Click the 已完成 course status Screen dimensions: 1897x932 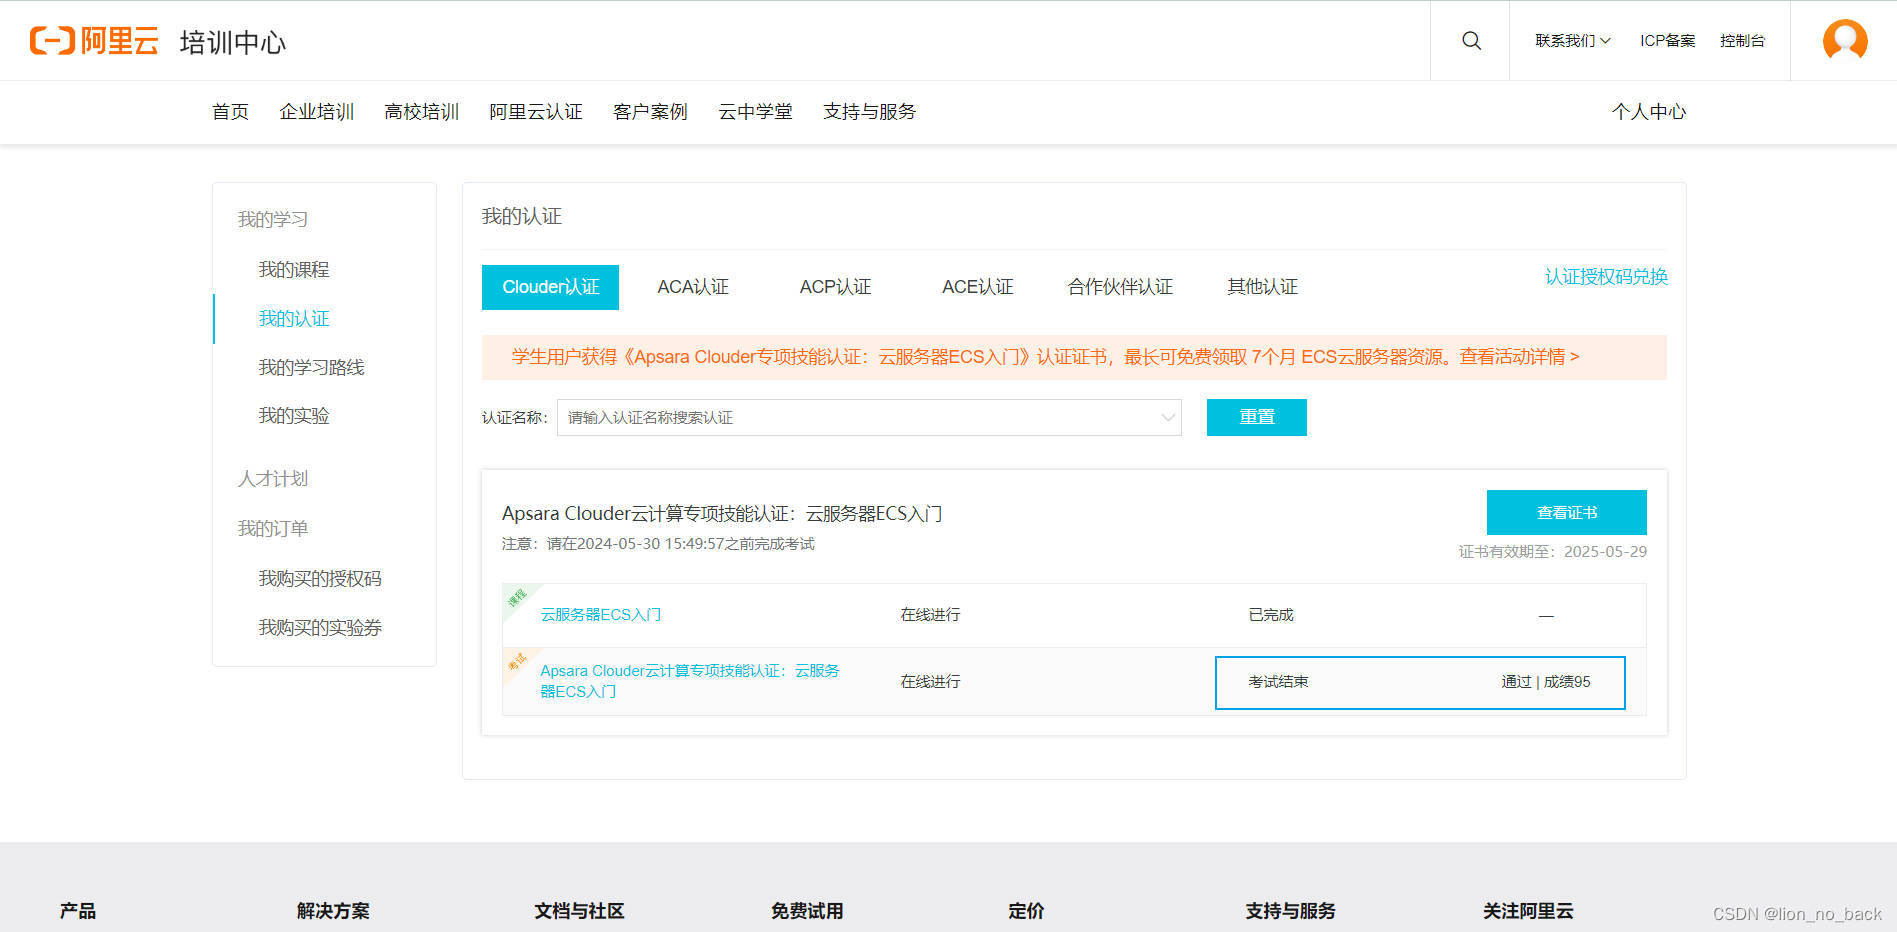[x=1271, y=615]
